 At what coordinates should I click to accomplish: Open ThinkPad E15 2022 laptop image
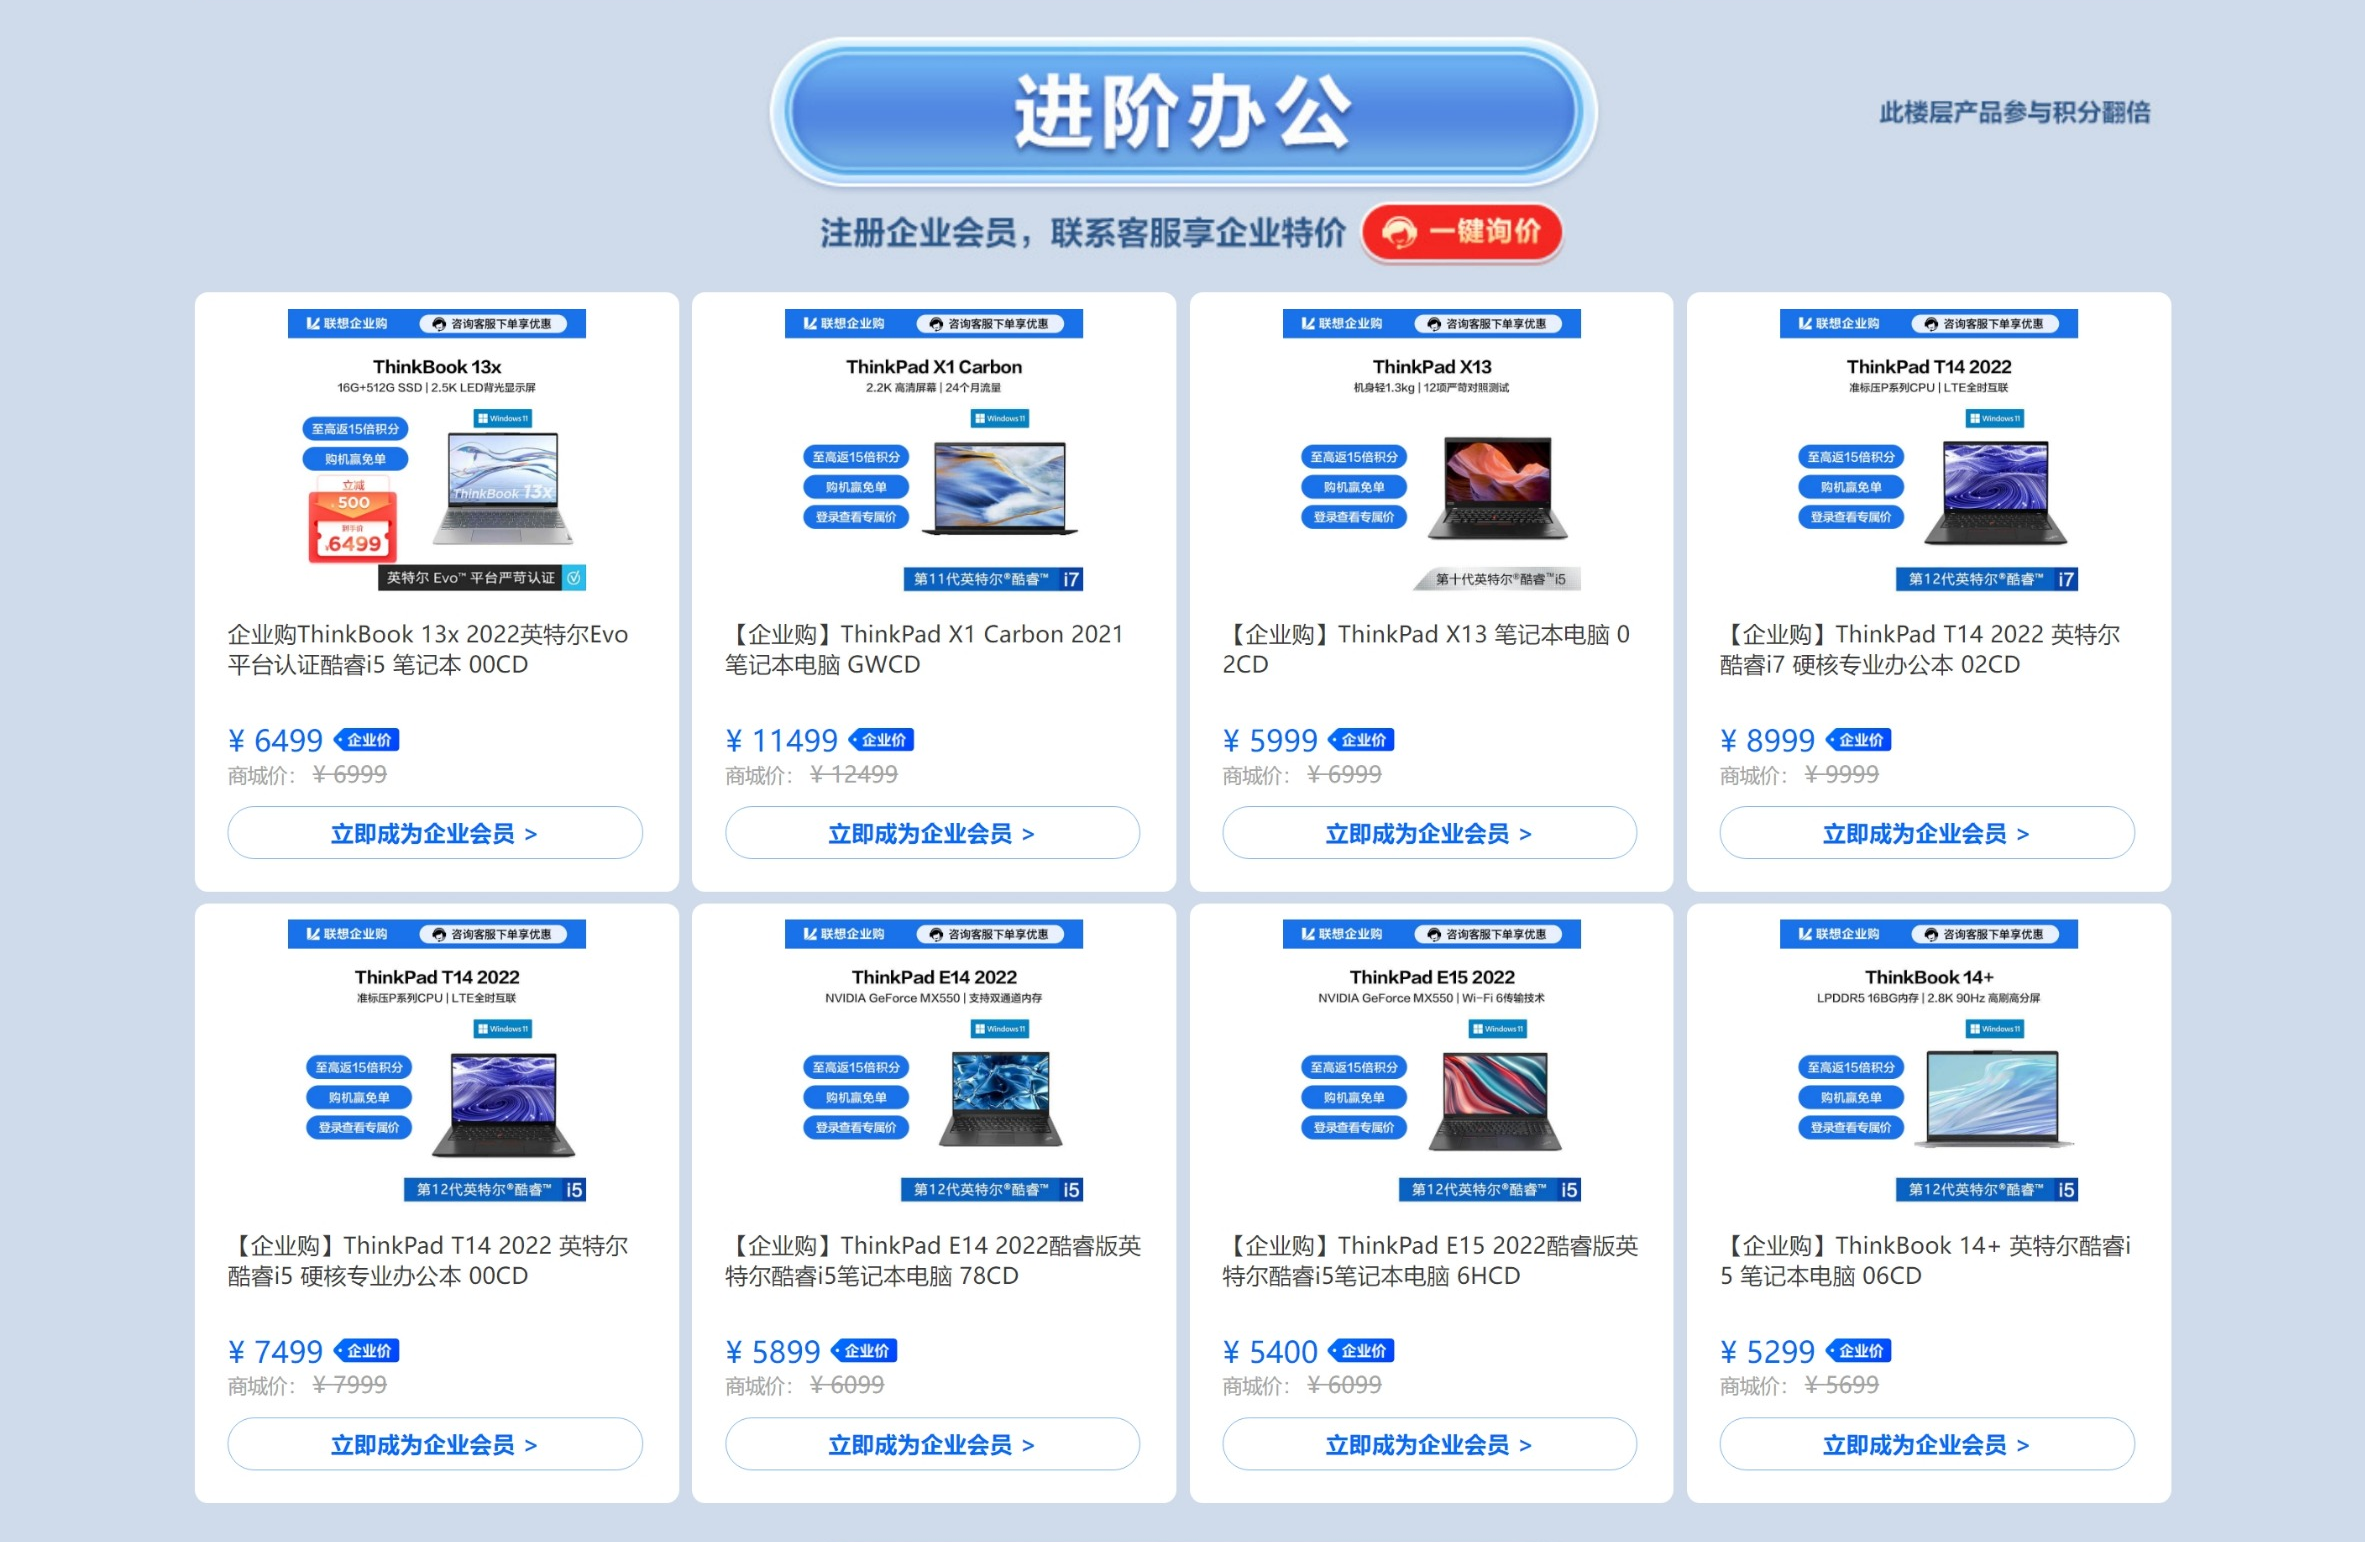(x=1495, y=1100)
